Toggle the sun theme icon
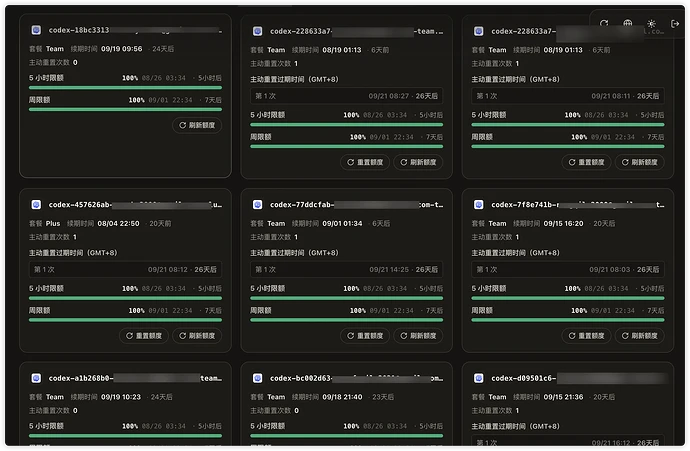The height and width of the screenshot is (451, 690). coord(651,24)
